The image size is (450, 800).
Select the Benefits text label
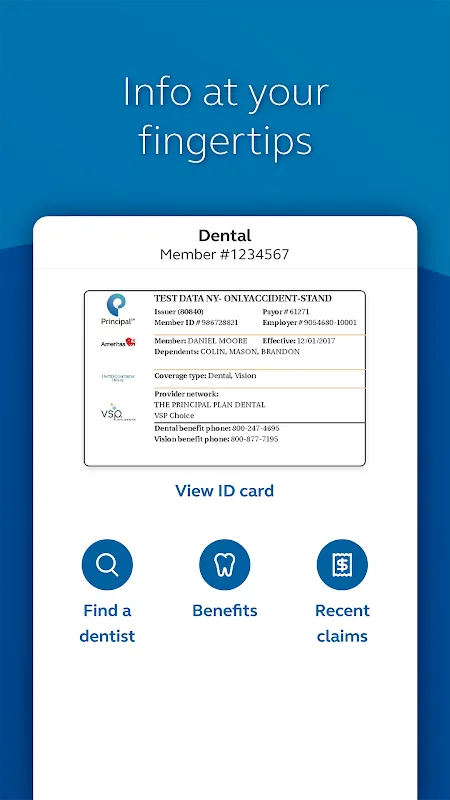224,610
